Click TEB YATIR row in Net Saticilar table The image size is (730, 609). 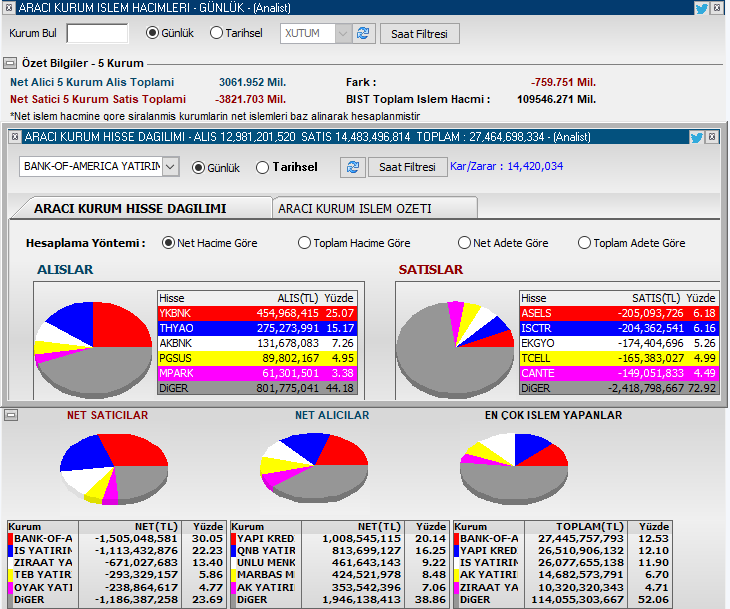click(116, 575)
